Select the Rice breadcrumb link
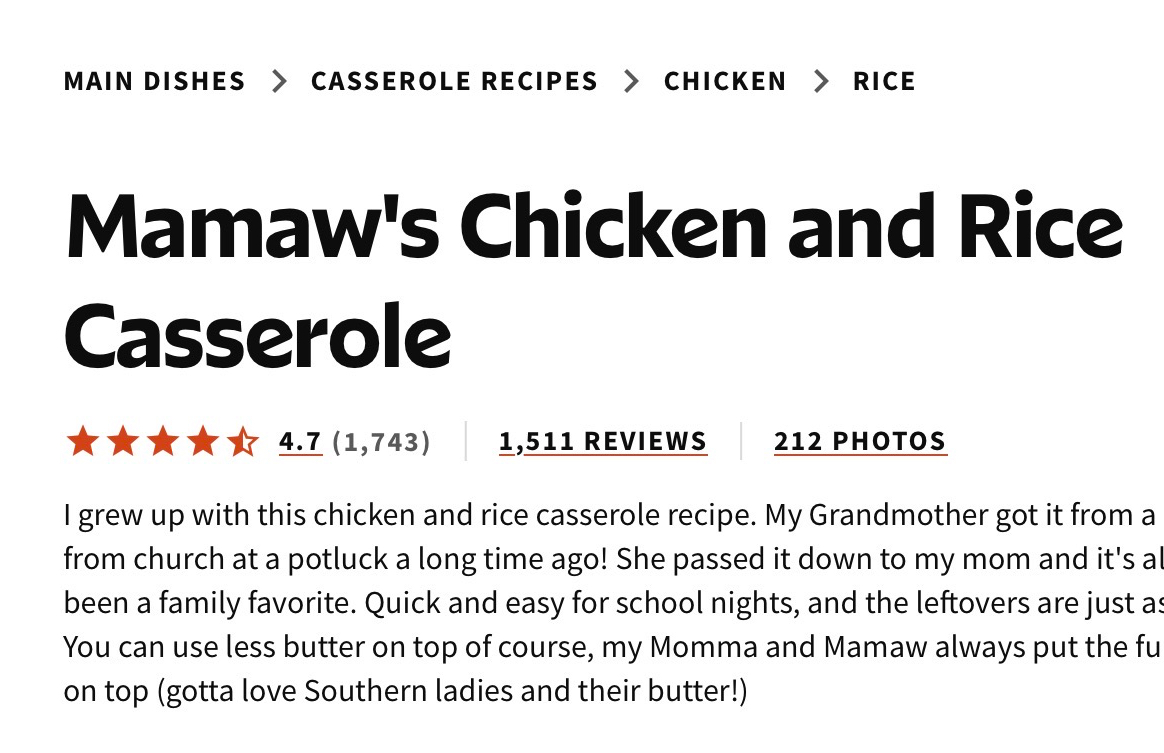 884,81
